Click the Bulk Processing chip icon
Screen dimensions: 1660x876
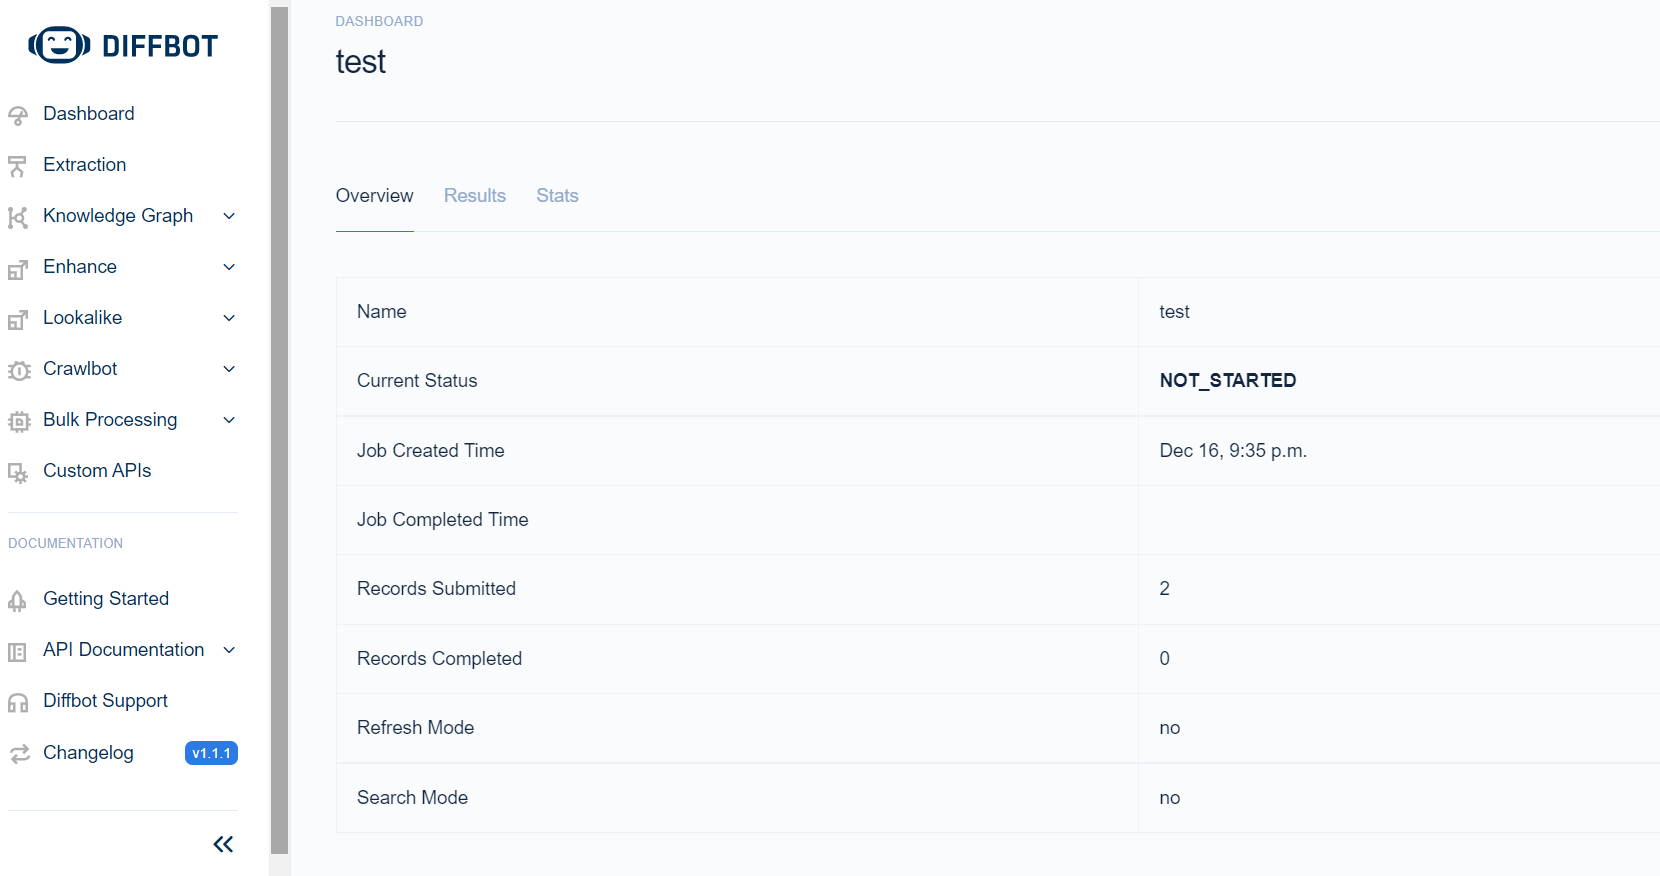[x=19, y=422]
